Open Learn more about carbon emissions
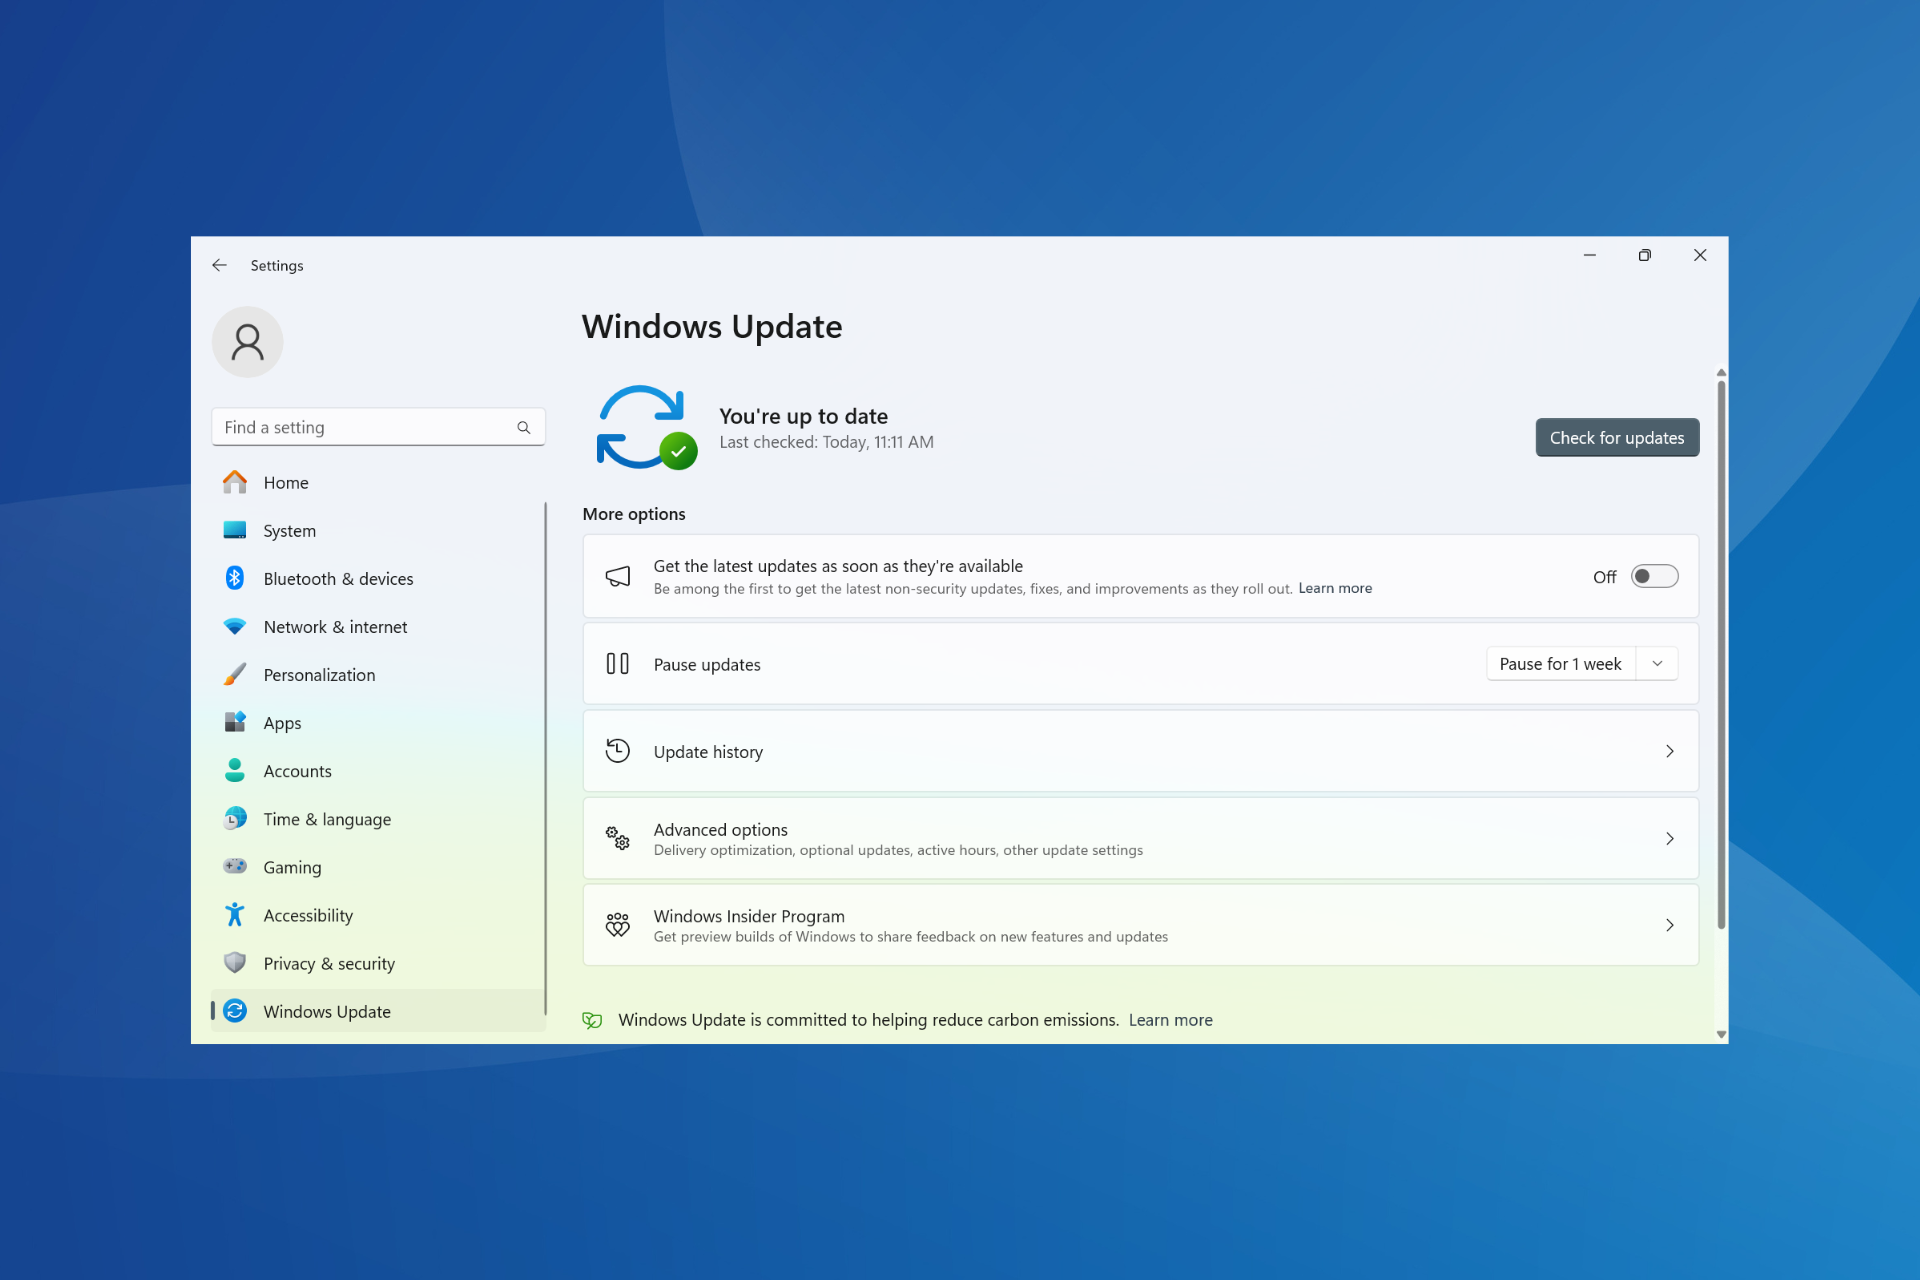The image size is (1920, 1280). point(1170,1020)
